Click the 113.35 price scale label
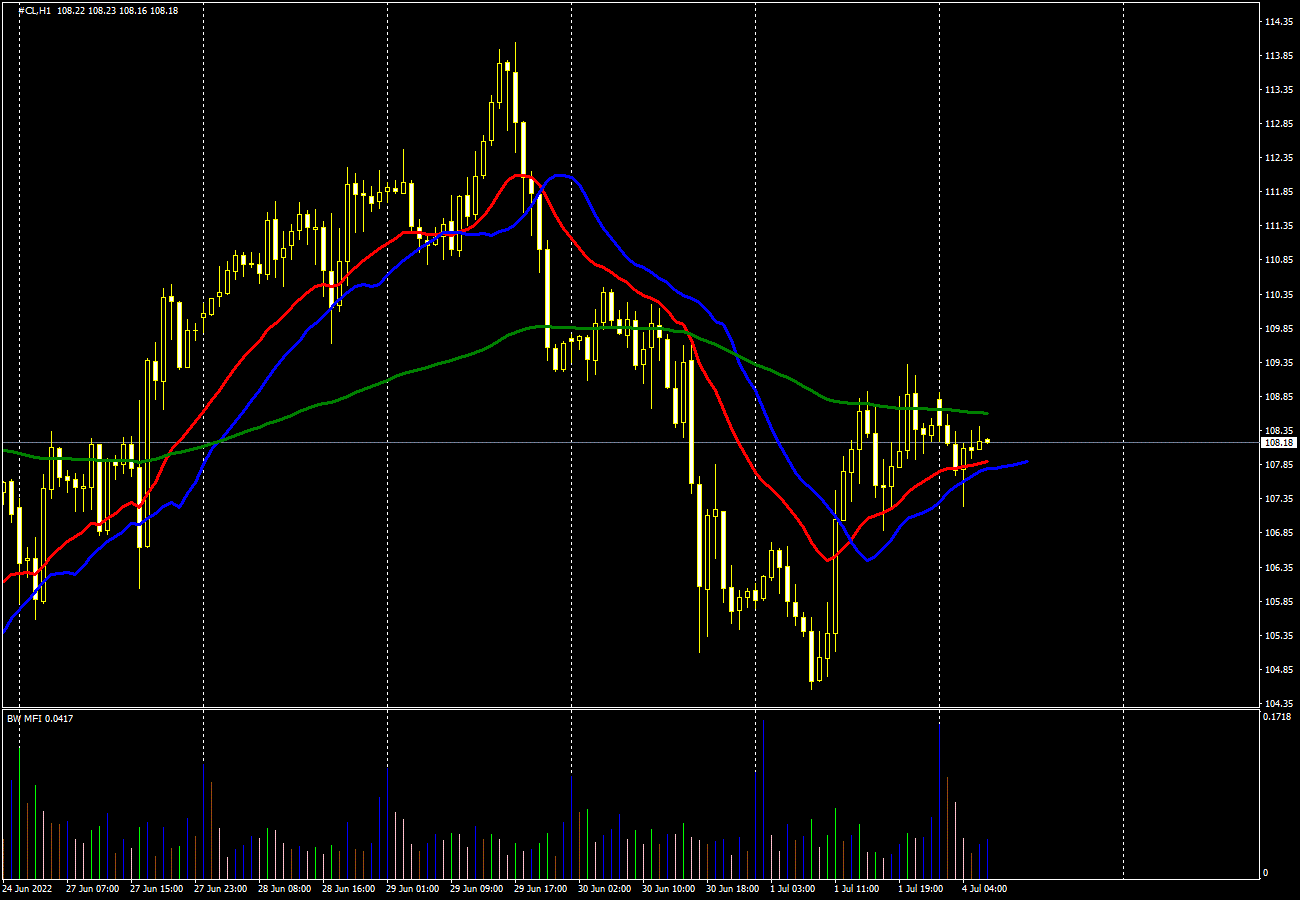 pyautogui.click(x=1278, y=90)
